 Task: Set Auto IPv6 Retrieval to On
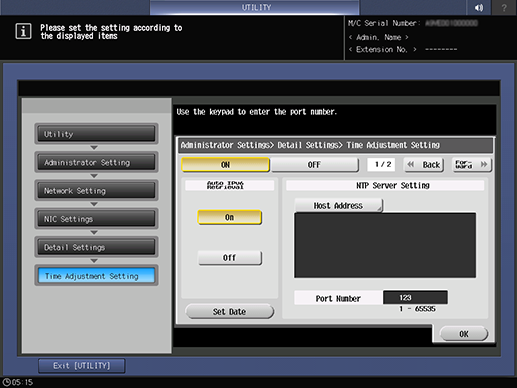[x=229, y=217]
